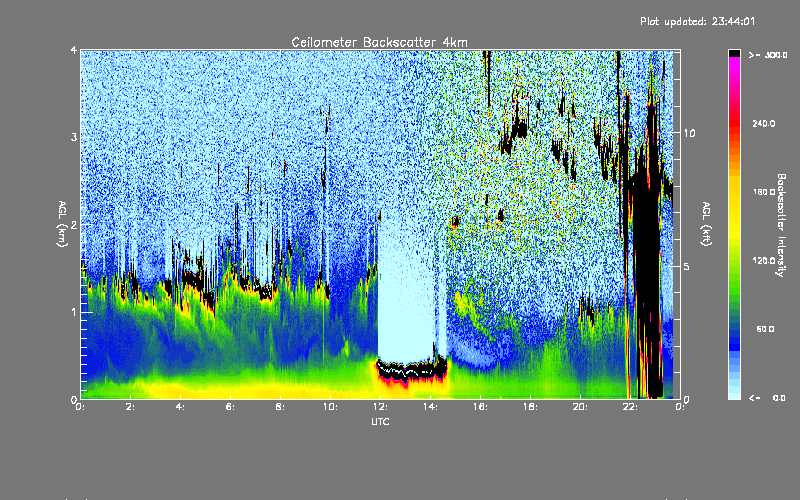Click the "6:" UTC tick label
800x500 pixels.
[x=230, y=407]
